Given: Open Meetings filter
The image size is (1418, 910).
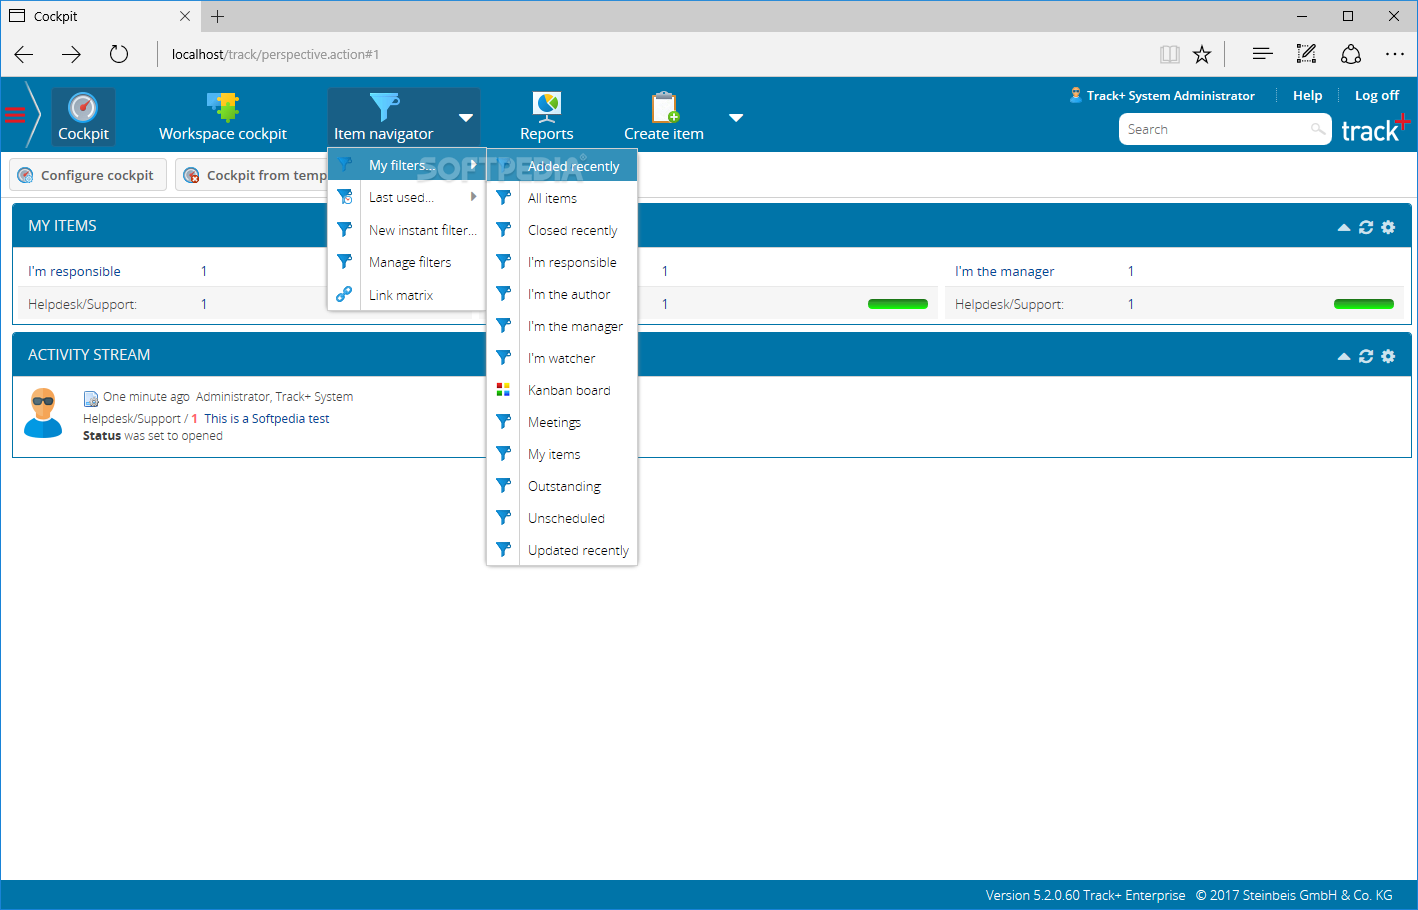Looking at the screenshot, I should [562, 422].
